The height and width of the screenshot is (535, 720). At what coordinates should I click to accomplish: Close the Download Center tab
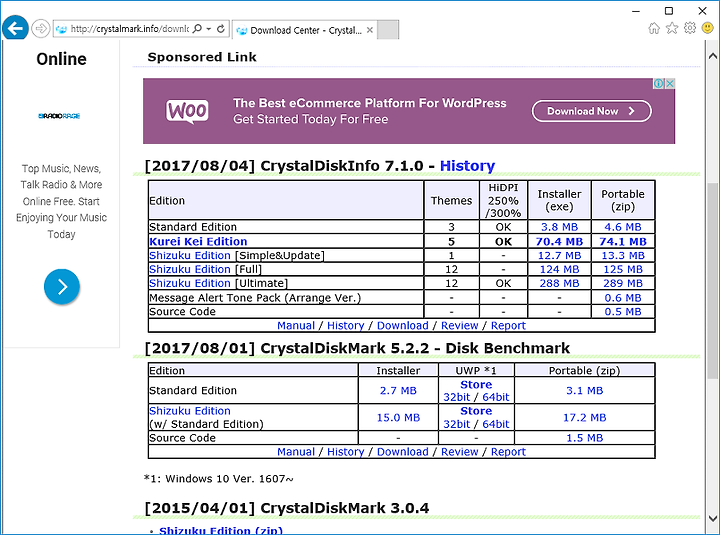point(370,30)
